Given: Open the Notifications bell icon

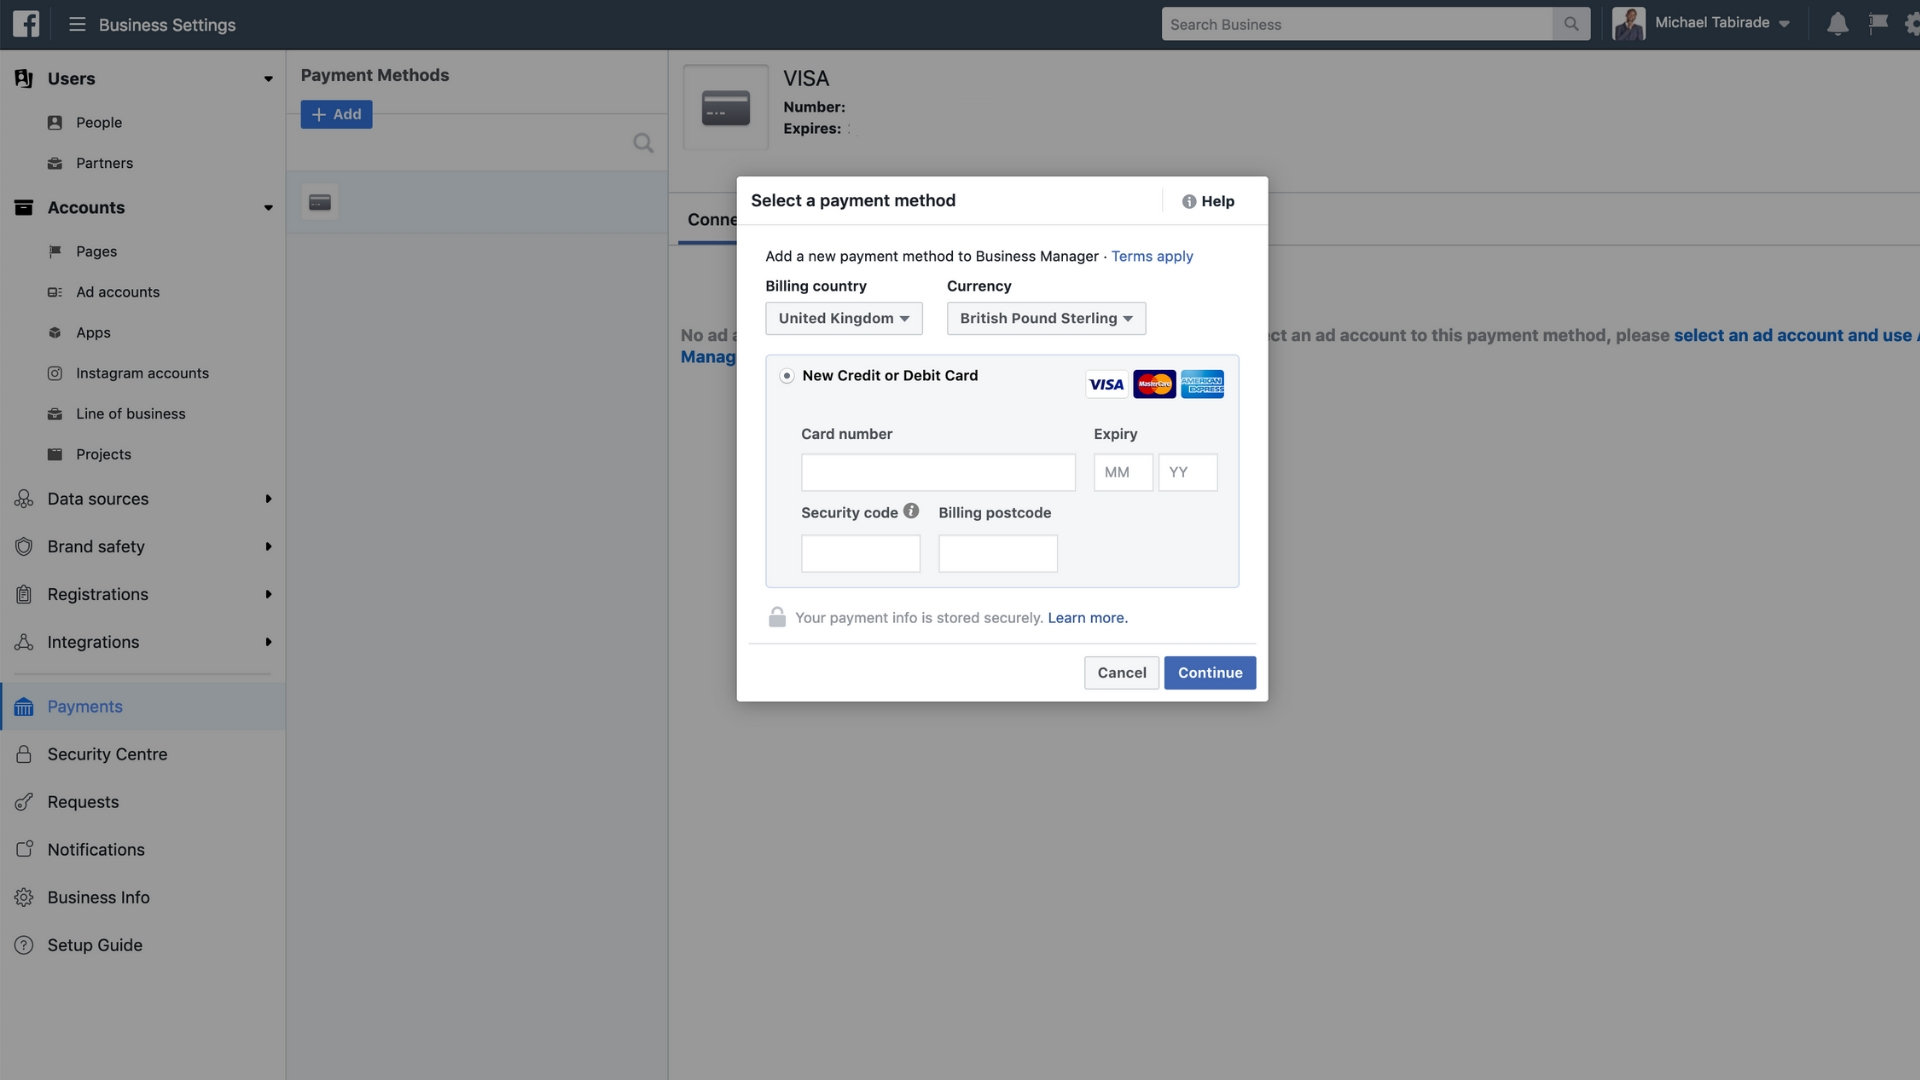Looking at the screenshot, I should (1837, 22).
